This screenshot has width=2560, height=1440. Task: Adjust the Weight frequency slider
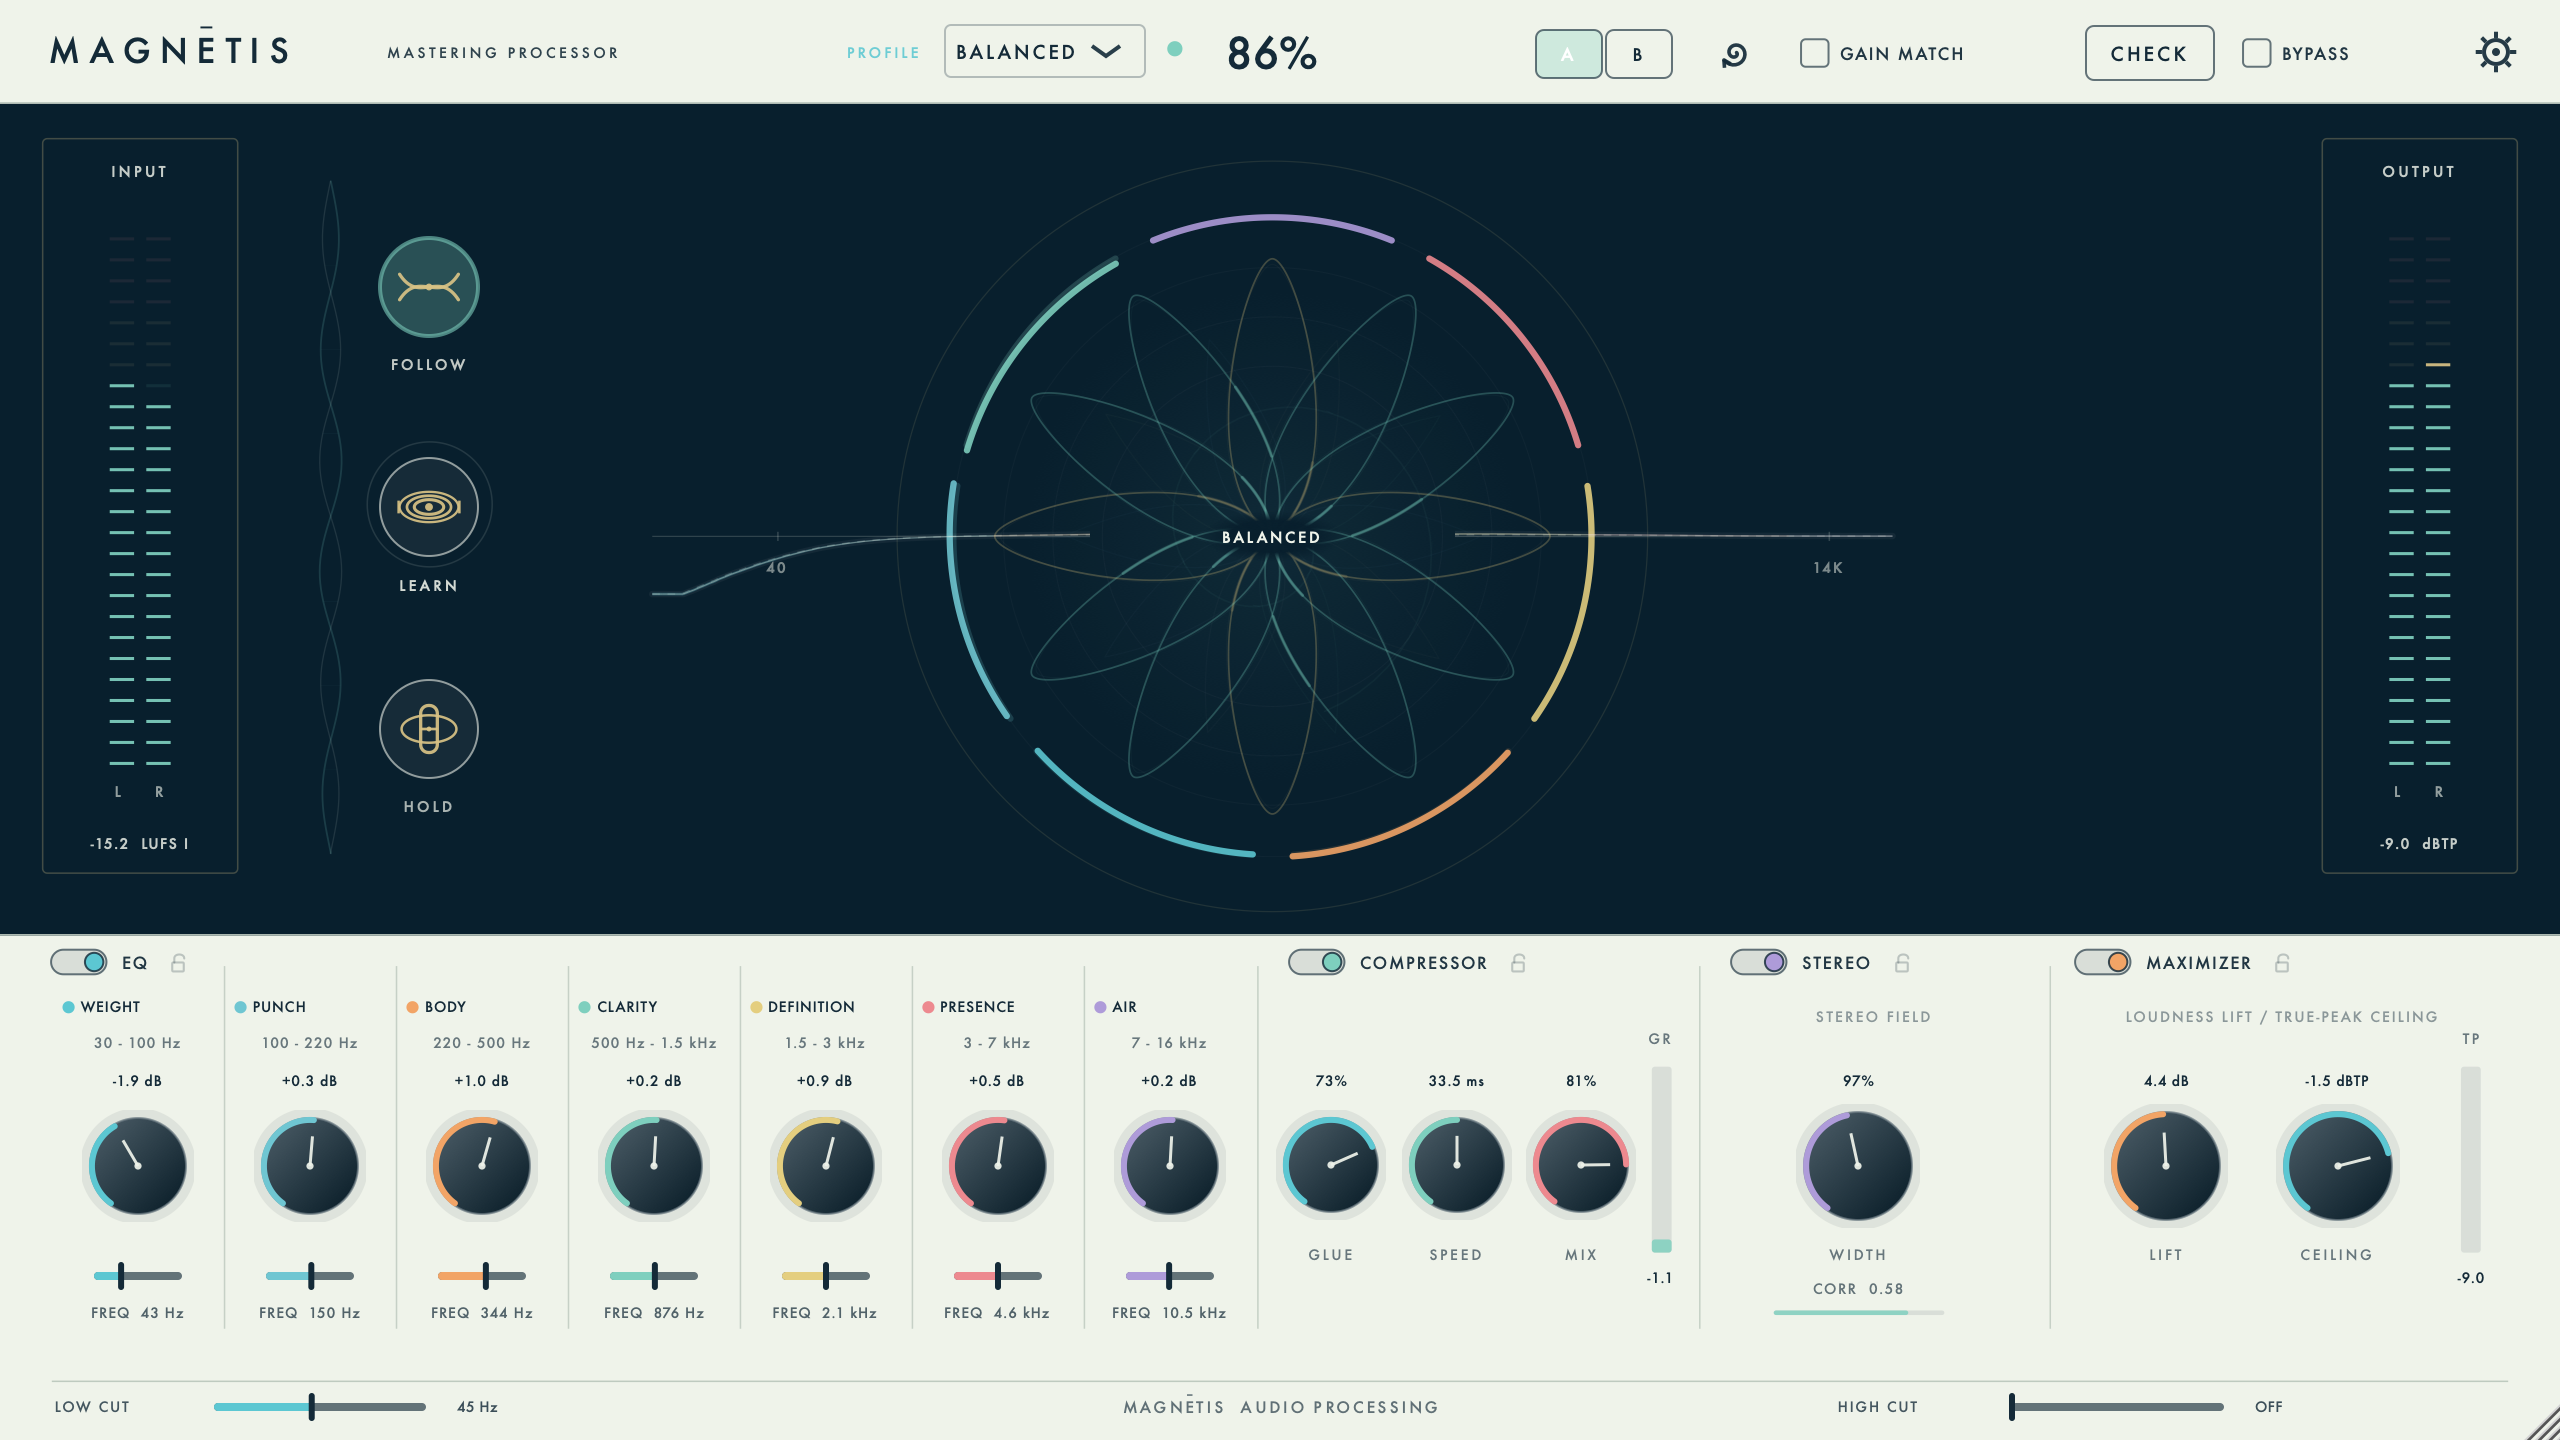[x=138, y=1276]
